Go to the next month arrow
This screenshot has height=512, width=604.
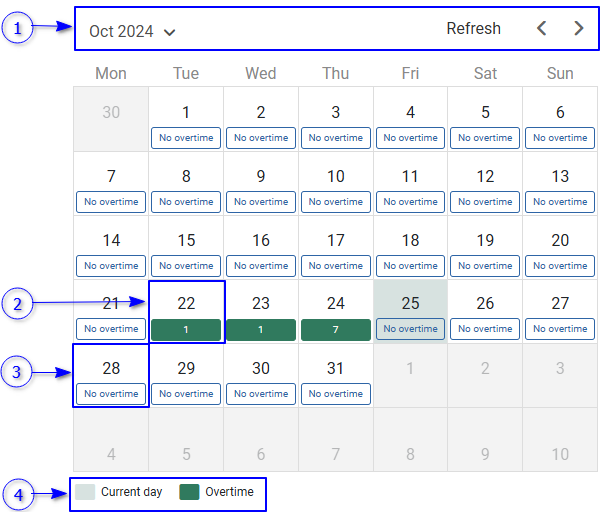pyautogui.click(x=579, y=29)
